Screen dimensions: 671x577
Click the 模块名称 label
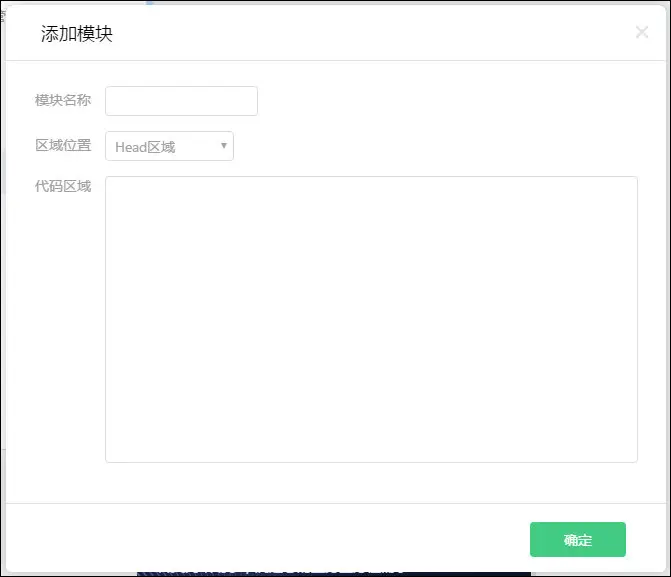pos(63,100)
